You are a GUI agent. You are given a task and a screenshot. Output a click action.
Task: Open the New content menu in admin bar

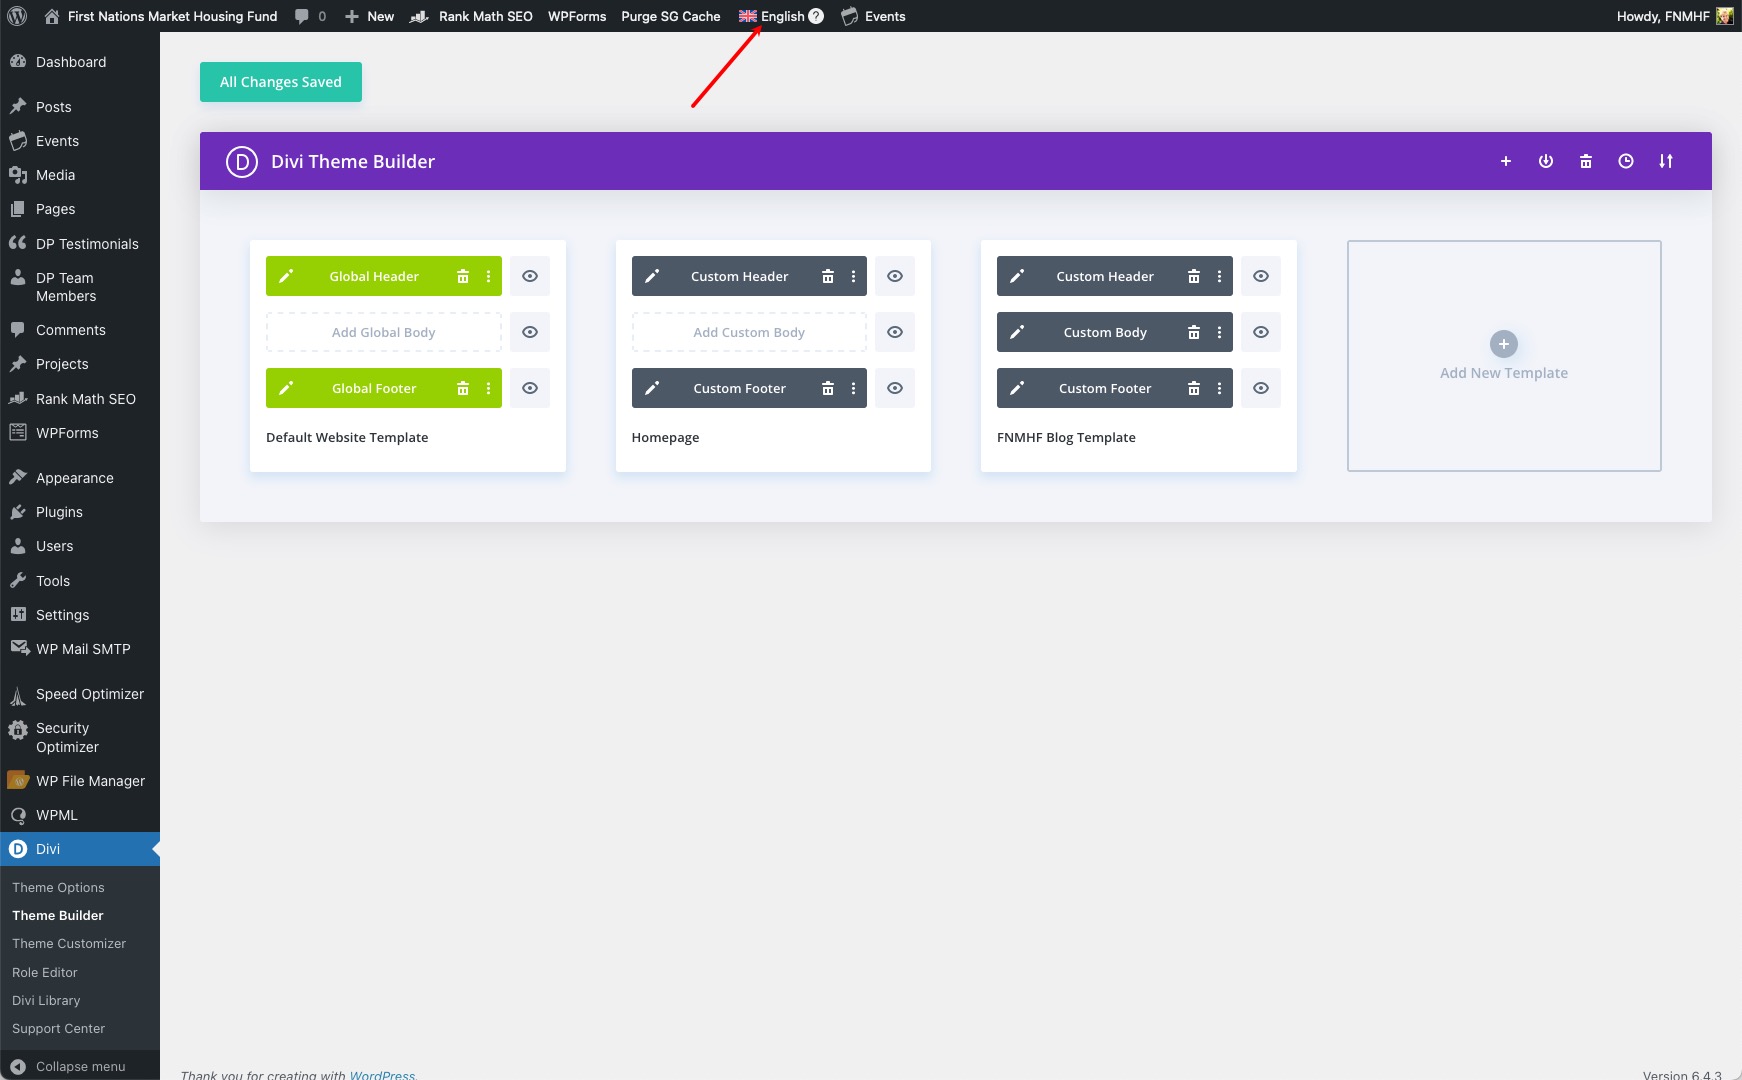369,16
